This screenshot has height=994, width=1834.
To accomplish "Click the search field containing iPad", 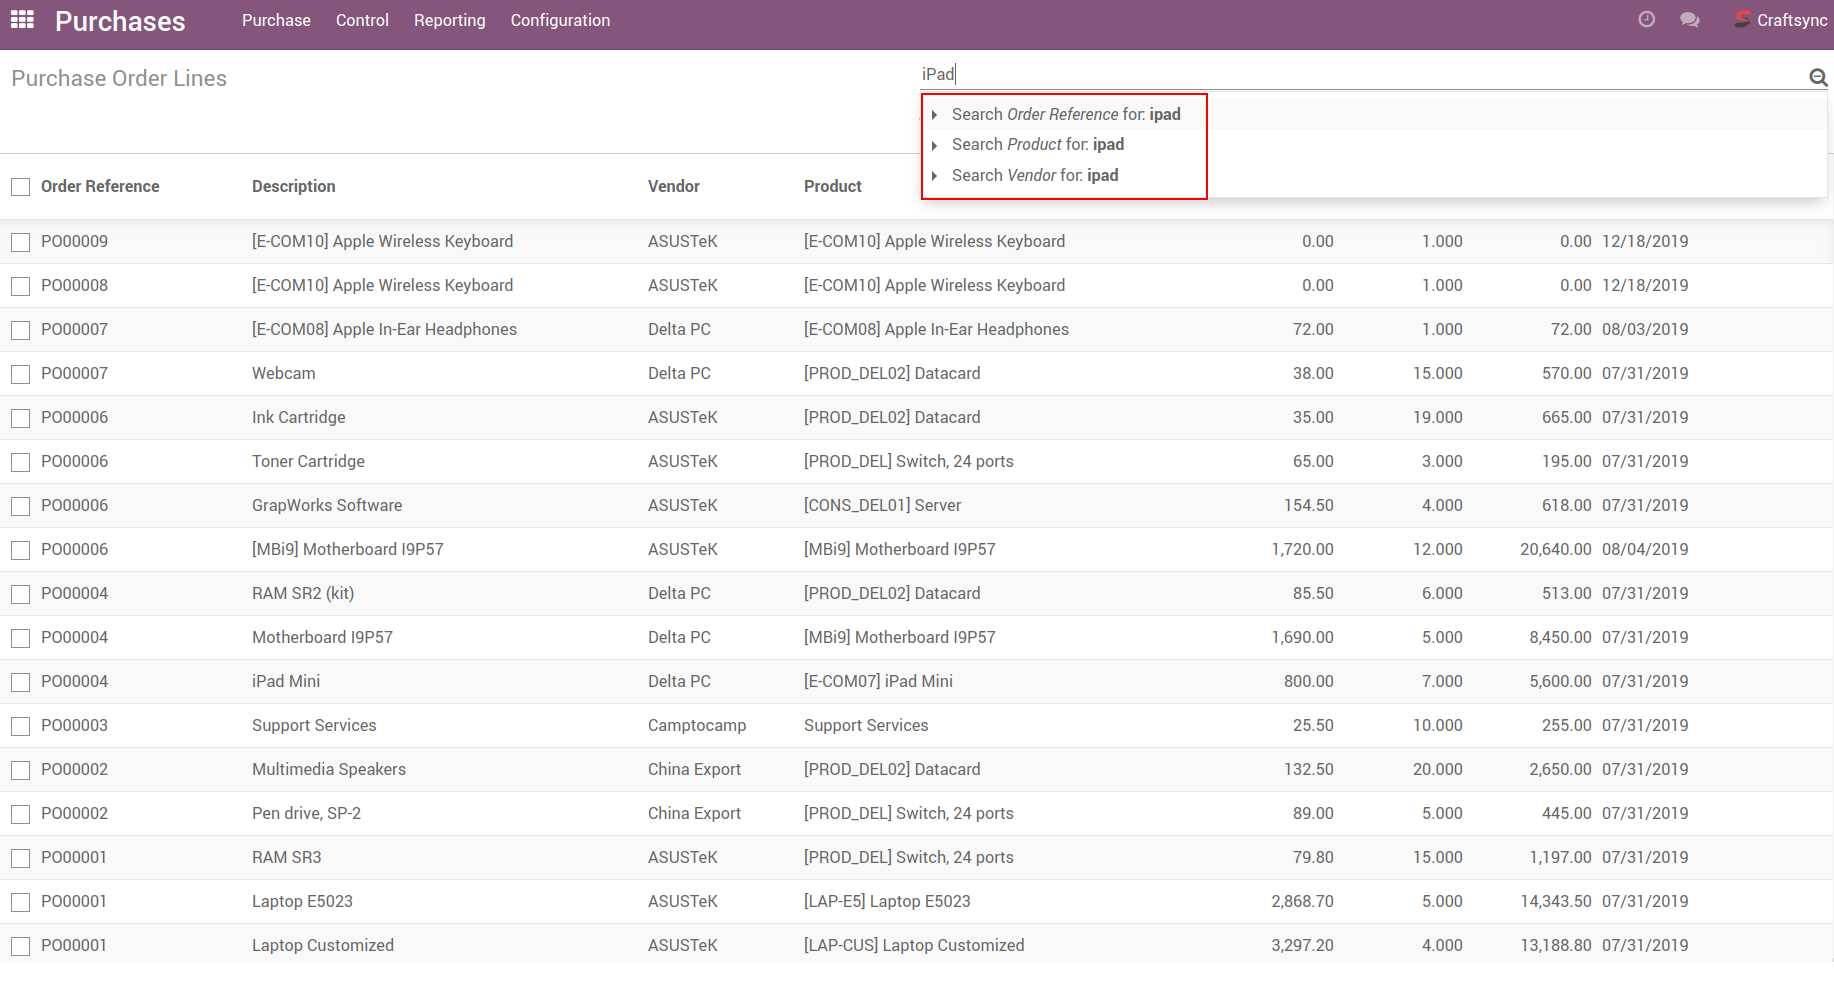I will tap(1360, 74).
